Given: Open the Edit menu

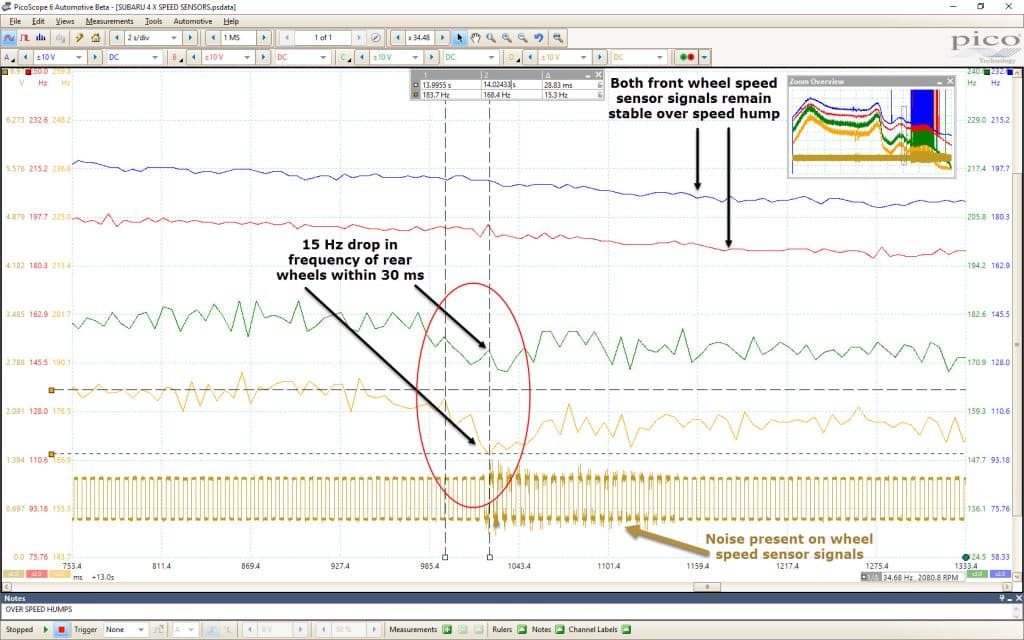Looking at the screenshot, I should pos(39,22).
